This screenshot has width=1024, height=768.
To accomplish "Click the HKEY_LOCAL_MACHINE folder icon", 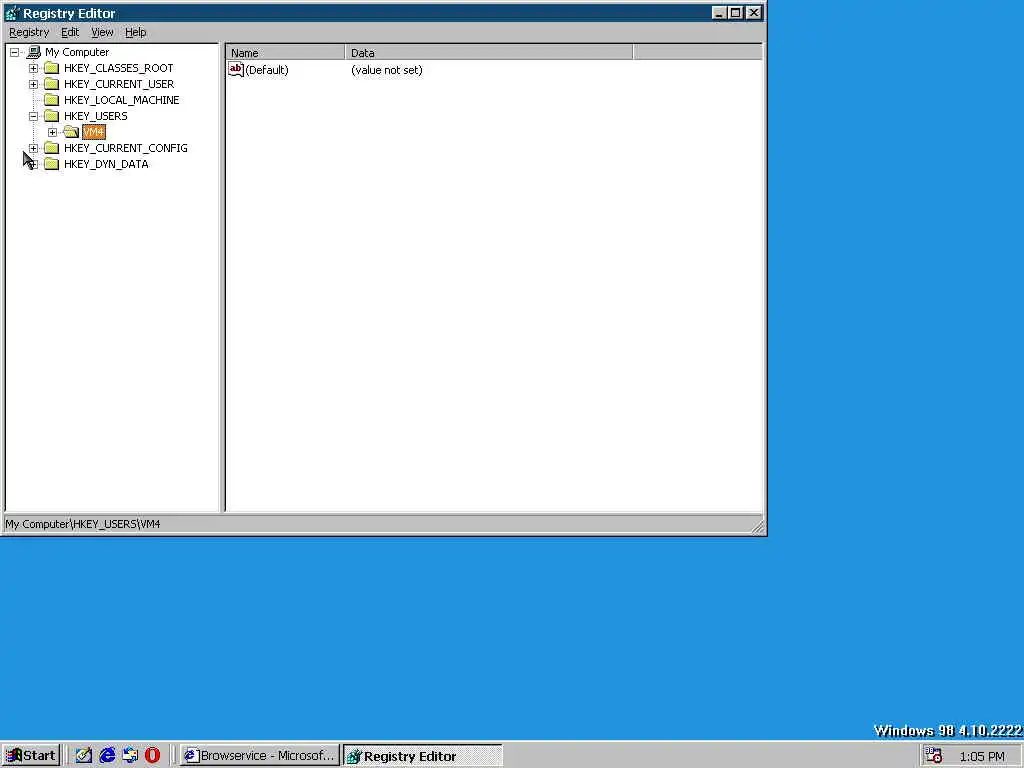I will pyautogui.click(x=52, y=100).
